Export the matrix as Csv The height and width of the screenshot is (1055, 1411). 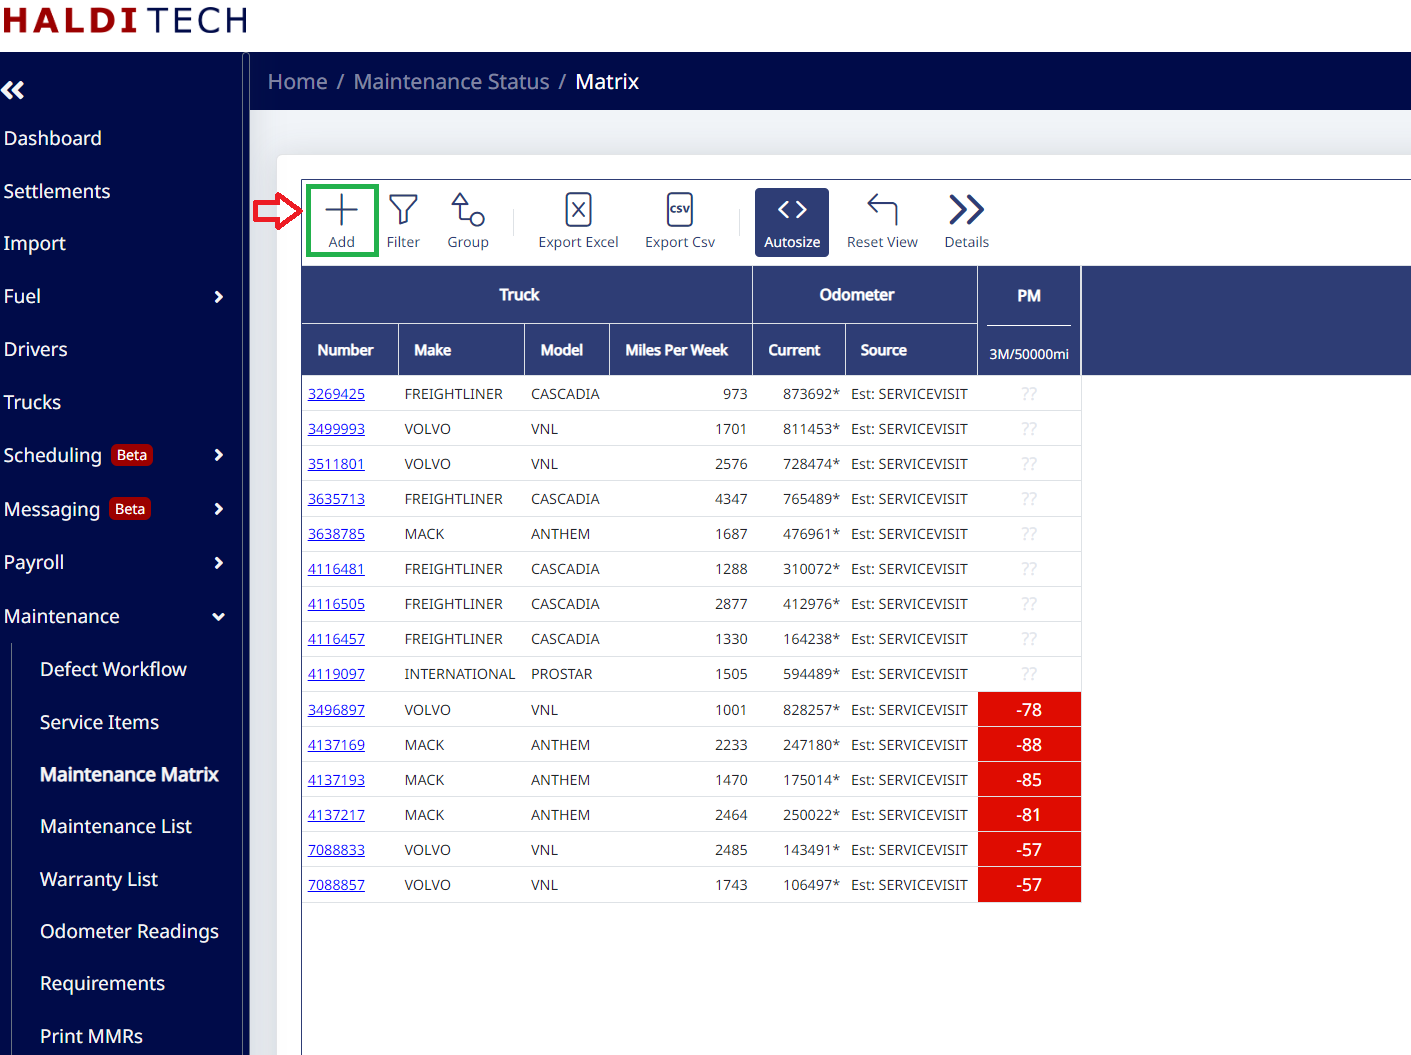click(x=680, y=221)
